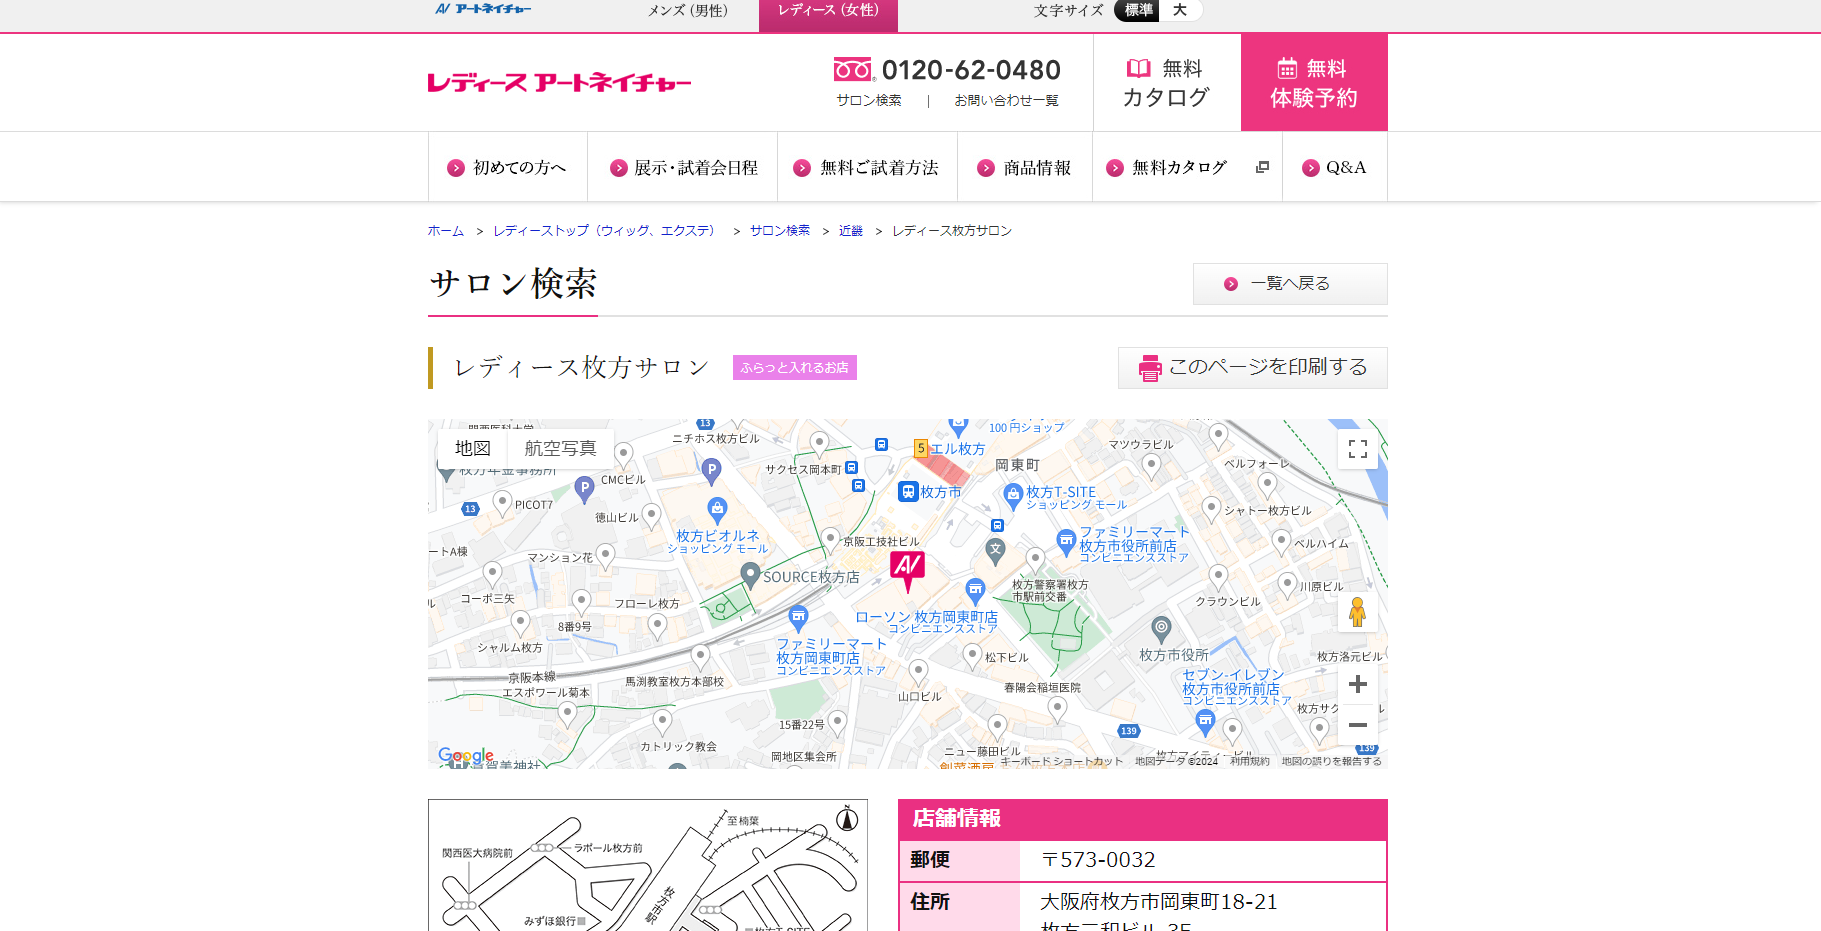Click the レディースアートネイチャー logo

click(559, 82)
